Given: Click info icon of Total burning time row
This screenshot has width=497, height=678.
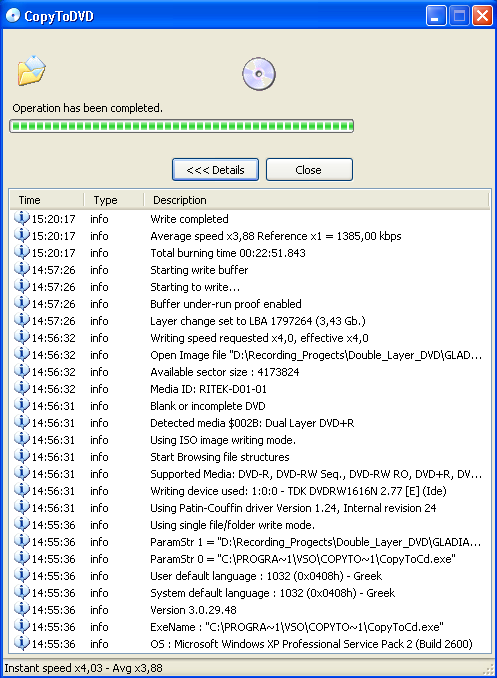Looking at the screenshot, I should coord(22,252).
